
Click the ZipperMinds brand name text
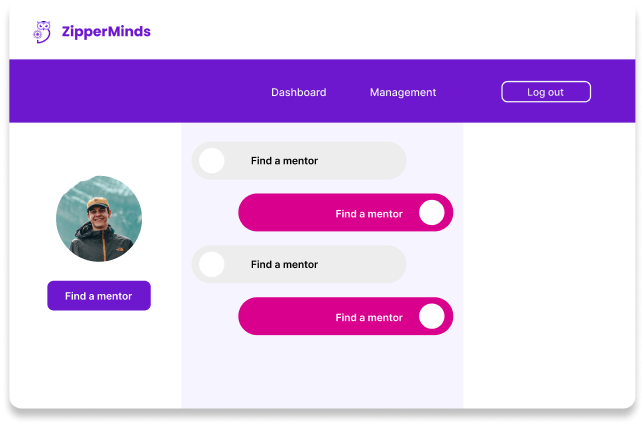tap(106, 32)
